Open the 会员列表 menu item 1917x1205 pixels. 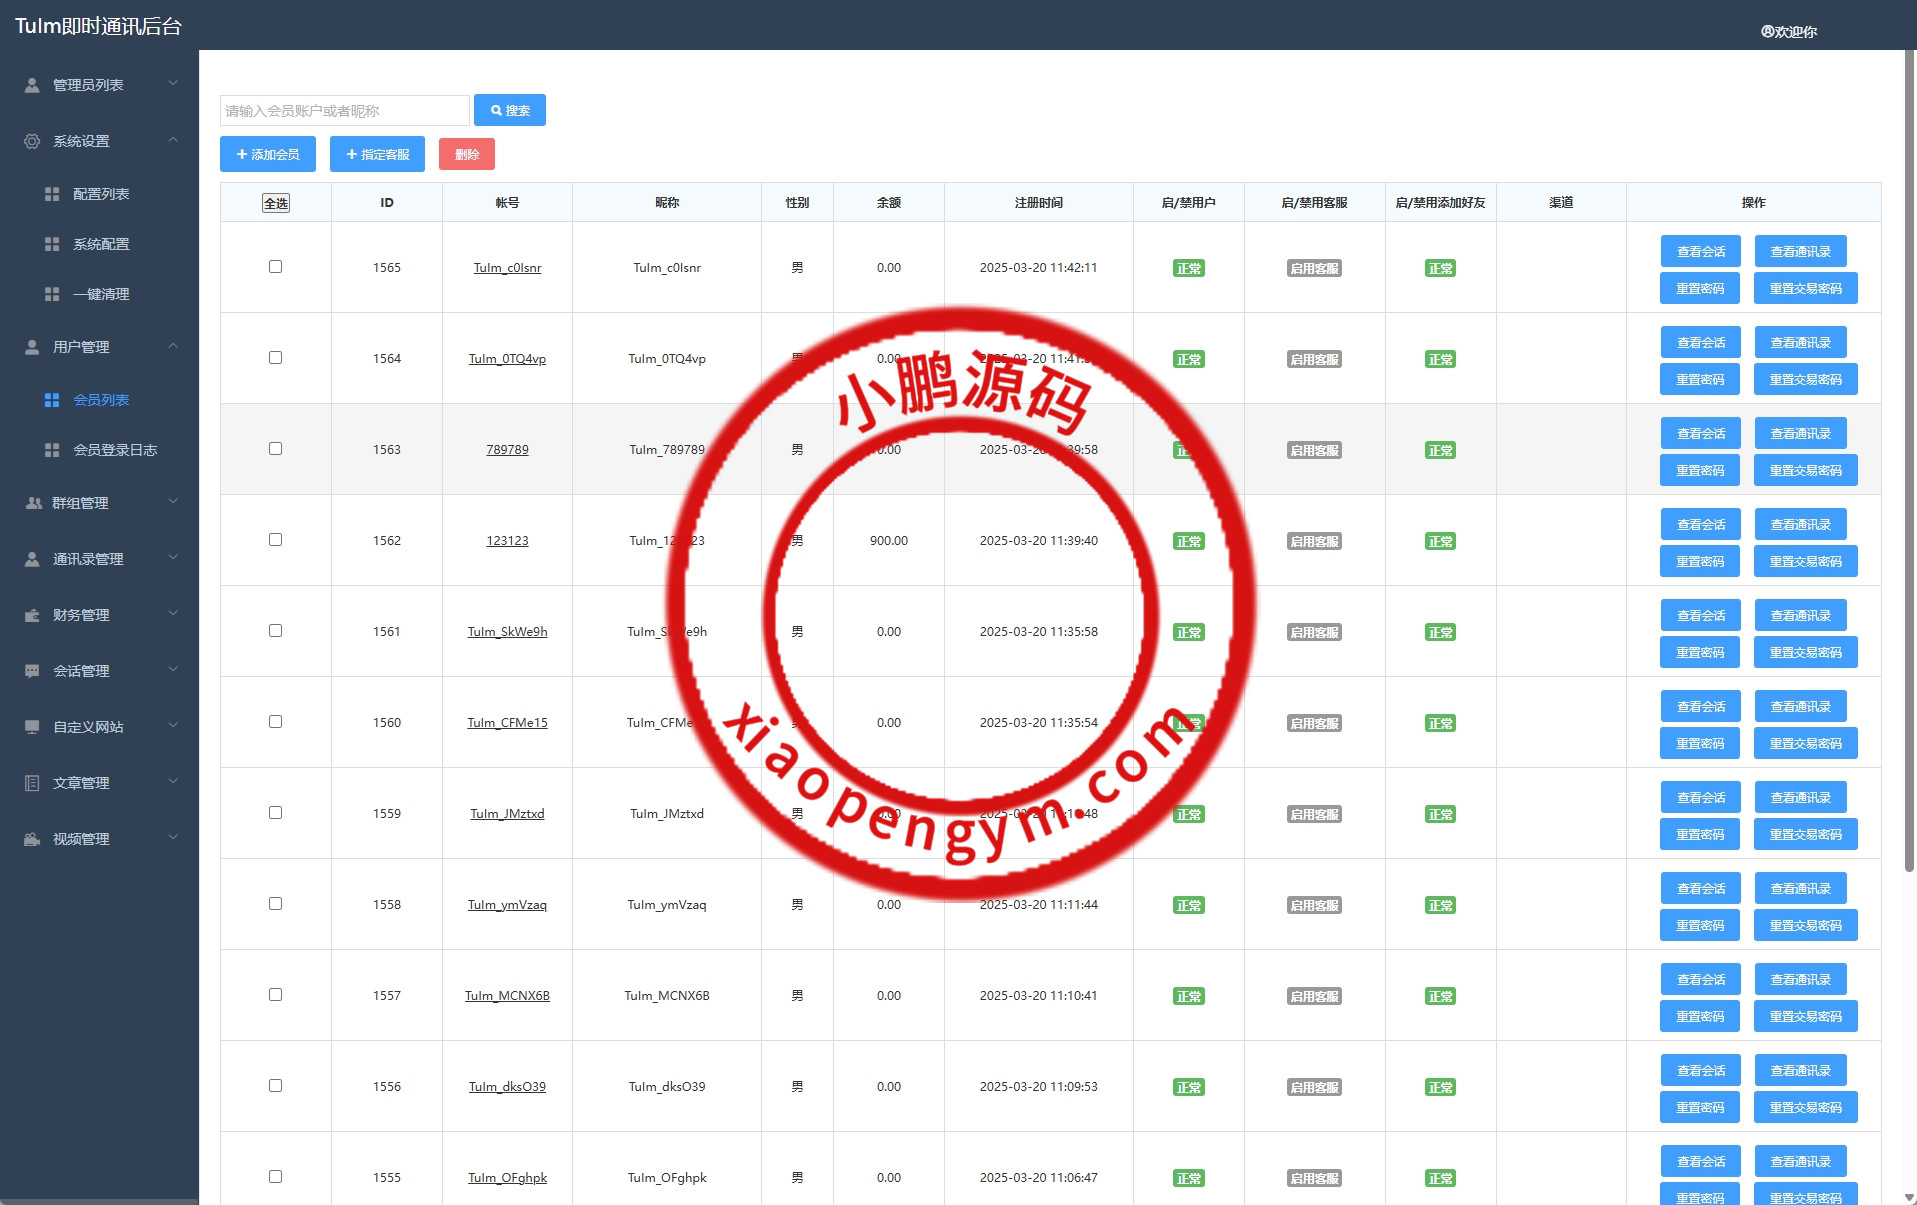coord(99,400)
